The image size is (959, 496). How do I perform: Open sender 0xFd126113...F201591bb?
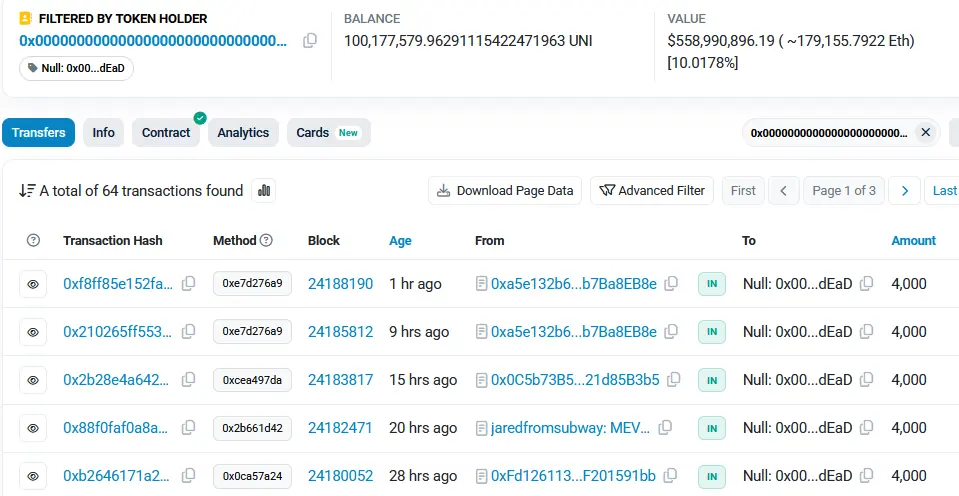pos(573,476)
